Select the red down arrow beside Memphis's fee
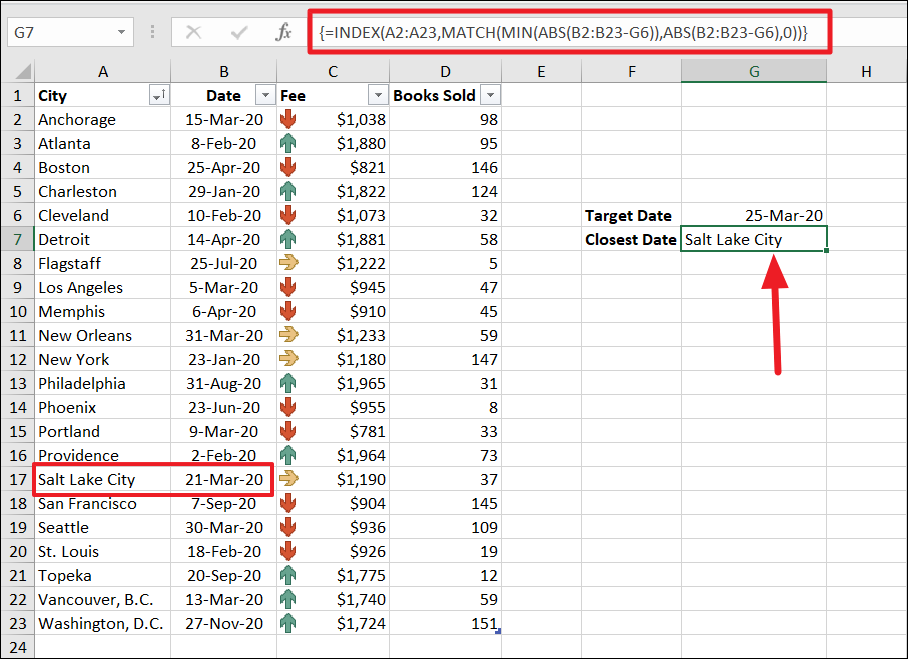The height and width of the screenshot is (659, 908). tap(290, 311)
